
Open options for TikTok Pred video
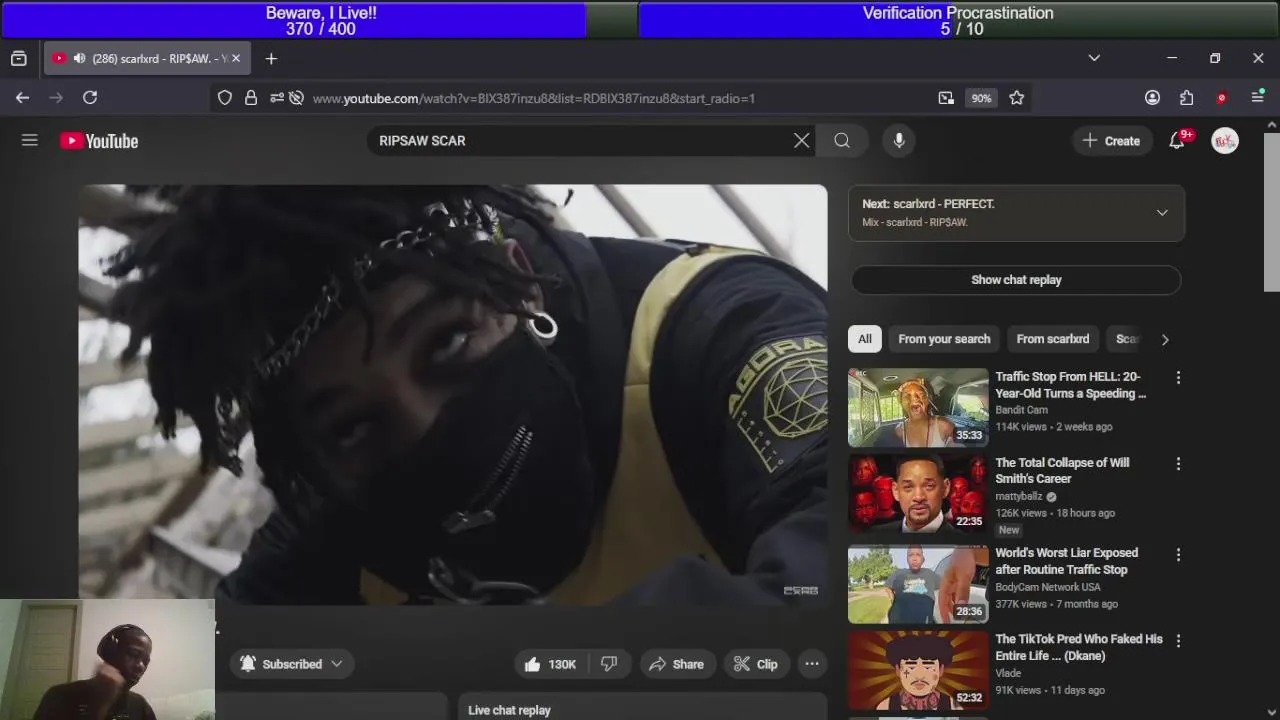tap(1178, 640)
